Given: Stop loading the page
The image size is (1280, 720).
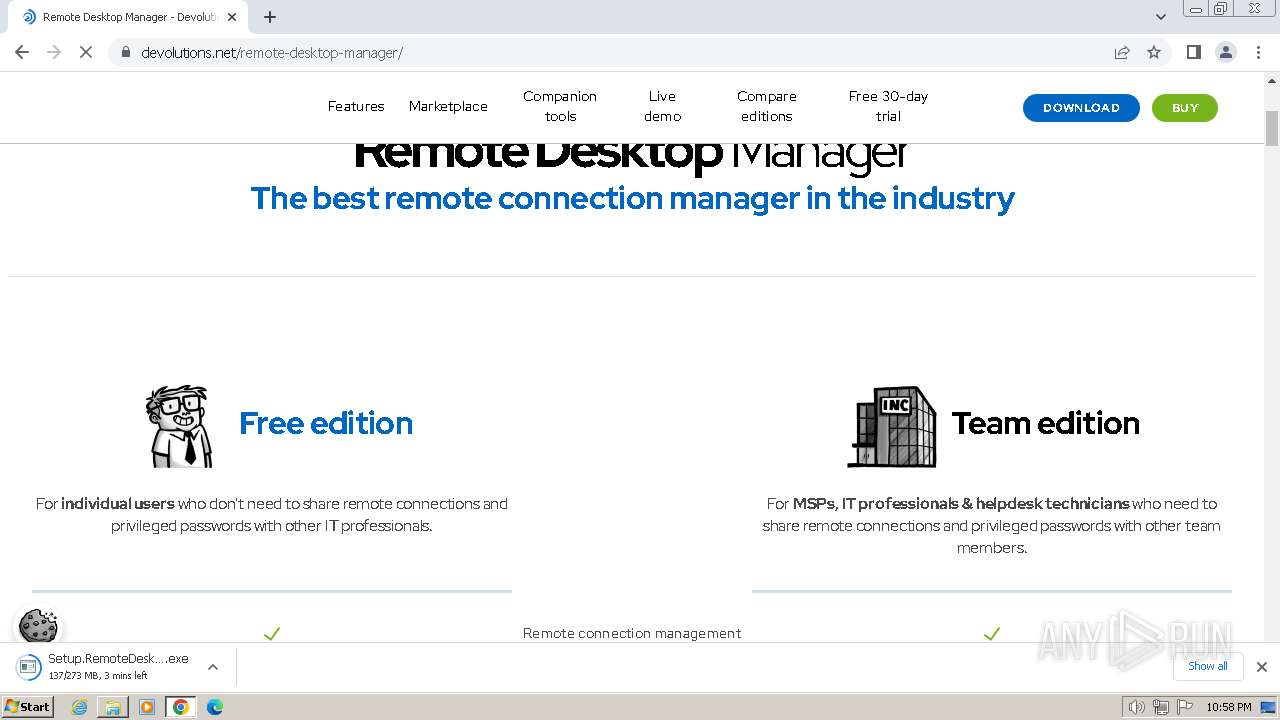Looking at the screenshot, I should pyautogui.click(x=86, y=52).
